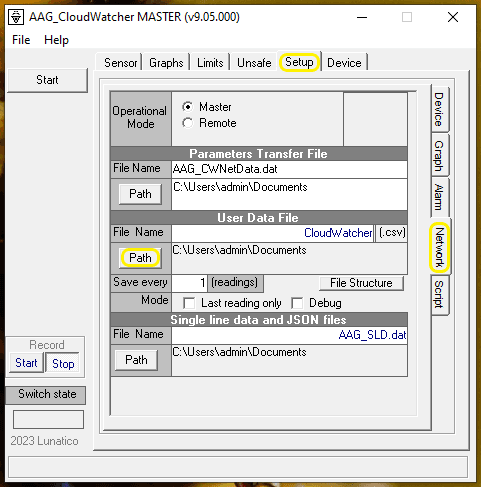Open the vertical Device side tab
Image resolution: width=481 pixels, height=487 pixels.
[x=439, y=109]
